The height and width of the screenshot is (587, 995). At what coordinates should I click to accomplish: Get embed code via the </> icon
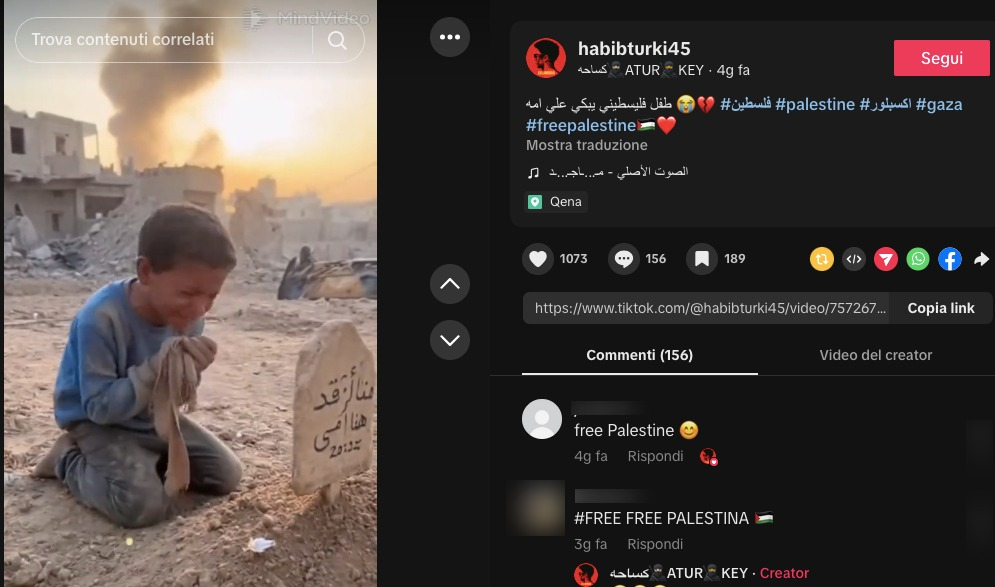tap(854, 259)
